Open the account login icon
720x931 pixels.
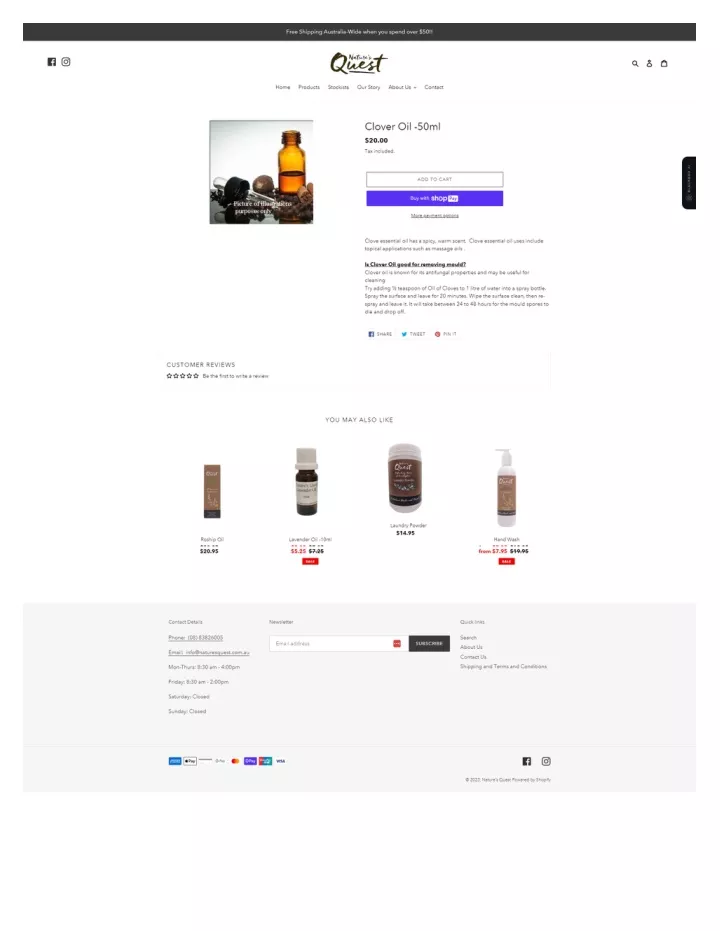pyautogui.click(x=649, y=64)
